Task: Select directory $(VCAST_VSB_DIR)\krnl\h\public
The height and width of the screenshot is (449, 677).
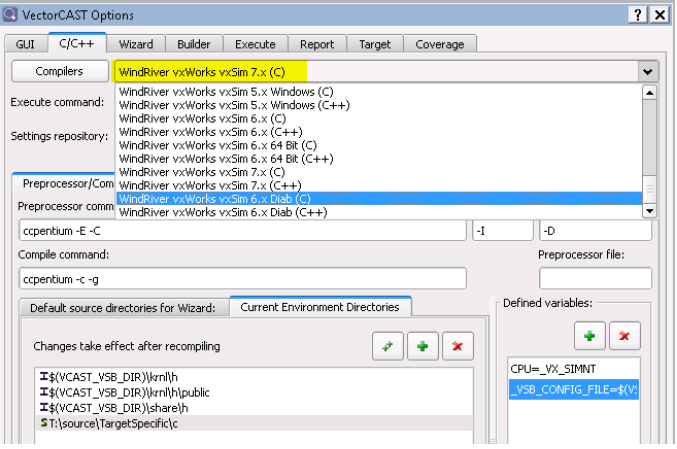Action: tap(254, 392)
